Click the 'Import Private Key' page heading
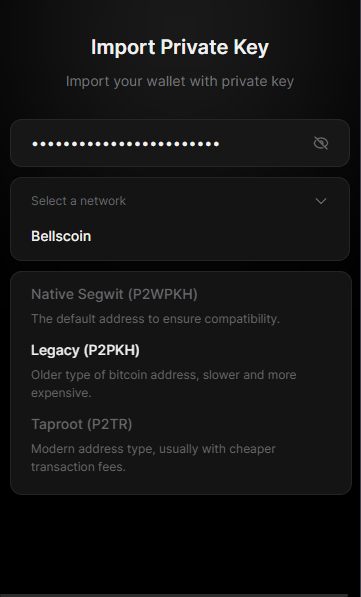This screenshot has width=361, height=597. coord(180,47)
